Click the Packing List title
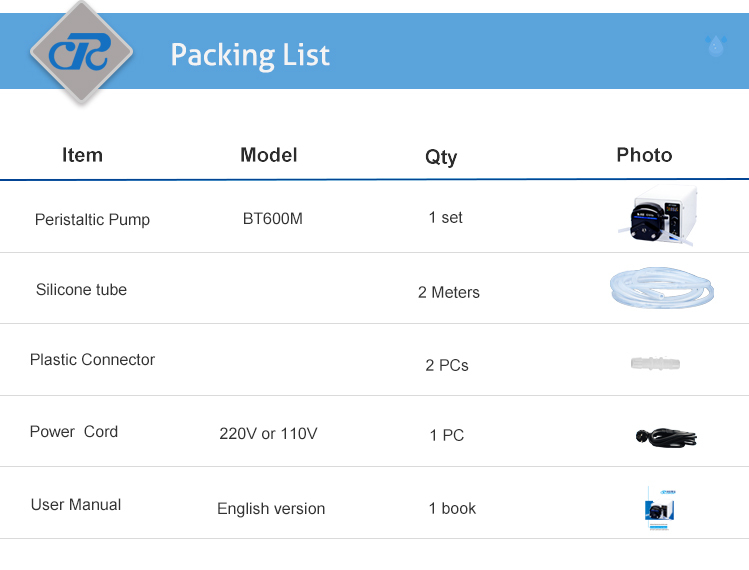 (250, 55)
